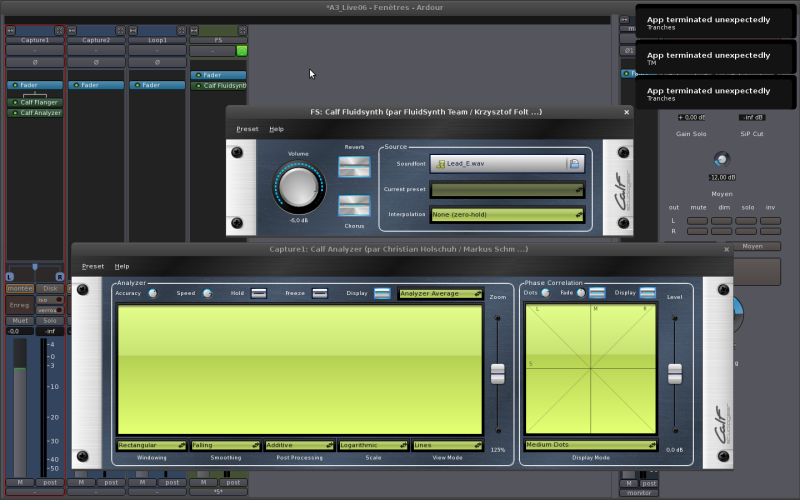Image resolution: width=800 pixels, height=500 pixels.
Task: Dismiss the 'App terminated unexpectedly' TM notification
Action: [715, 58]
